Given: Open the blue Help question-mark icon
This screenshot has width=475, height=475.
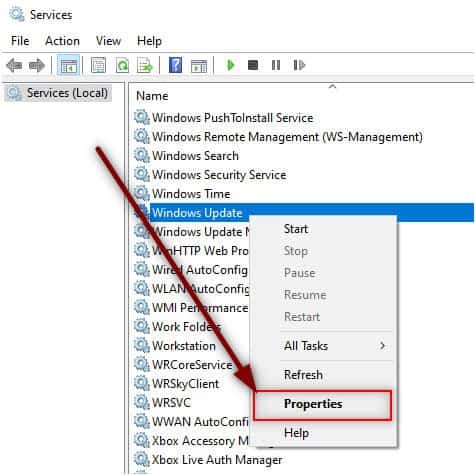Looking at the screenshot, I should click(x=175, y=65).
